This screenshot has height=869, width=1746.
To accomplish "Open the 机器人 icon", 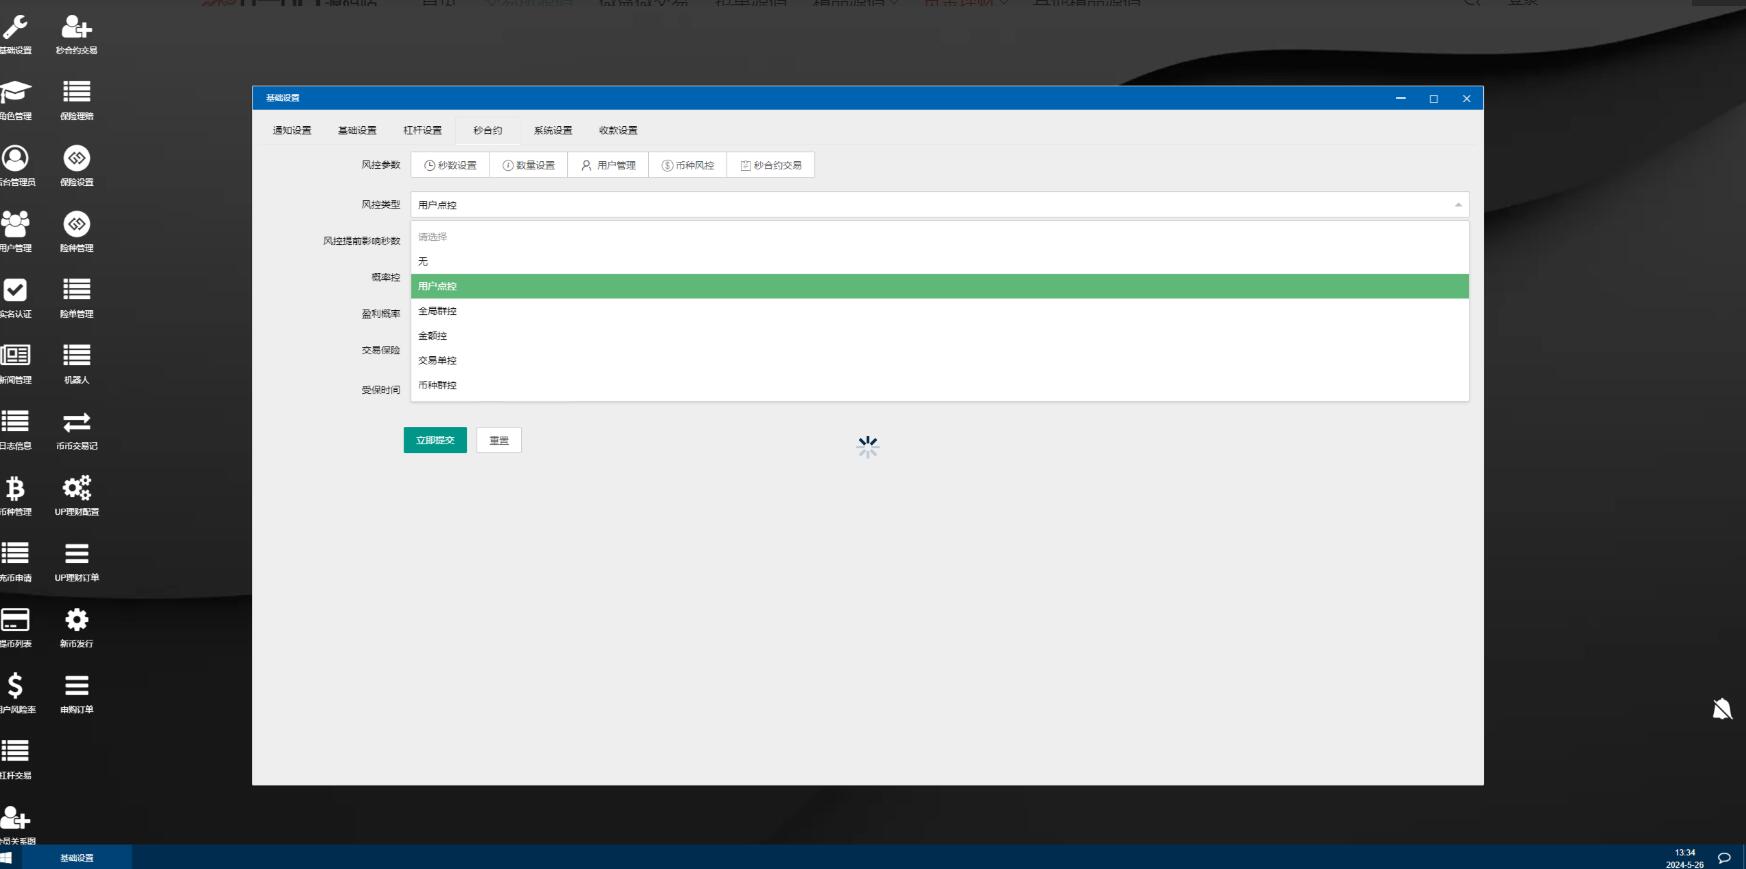I will [x=76, y=362].
